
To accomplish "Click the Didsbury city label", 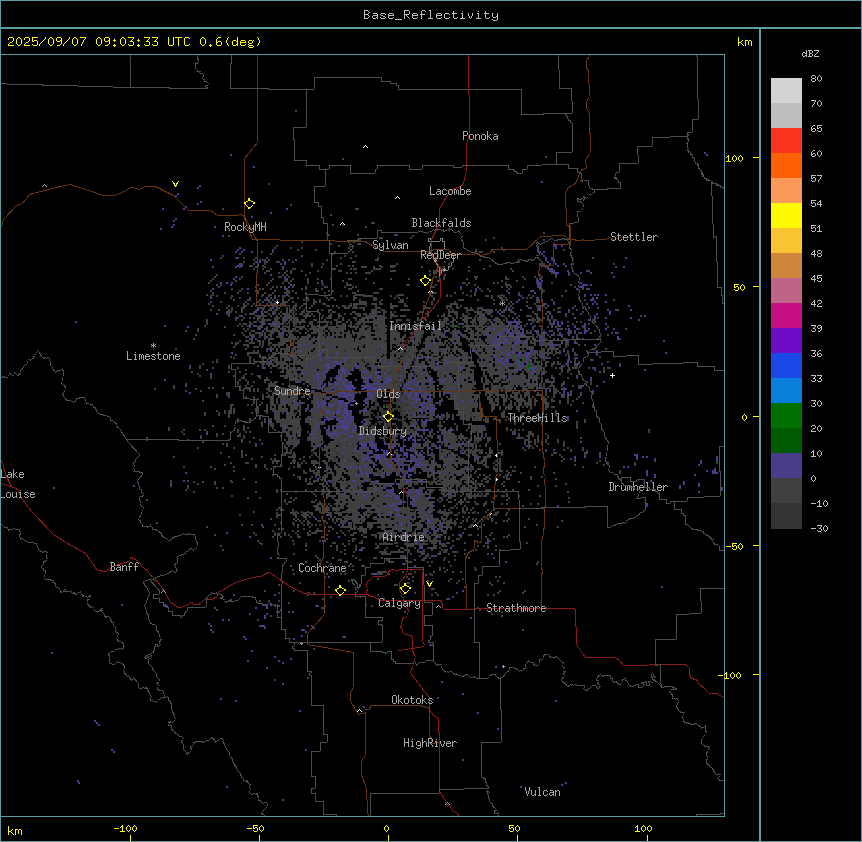I will click(x=383, y=431).
